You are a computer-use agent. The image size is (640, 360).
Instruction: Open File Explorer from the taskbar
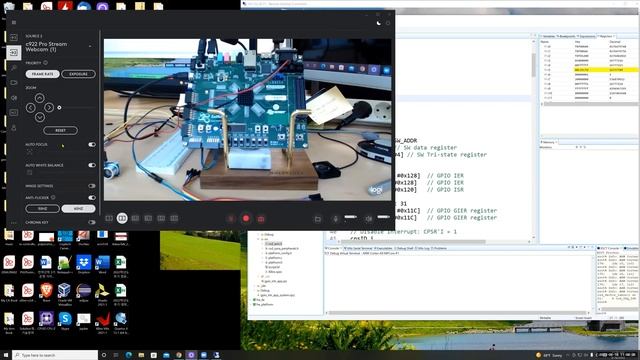(x=141, y=355)
